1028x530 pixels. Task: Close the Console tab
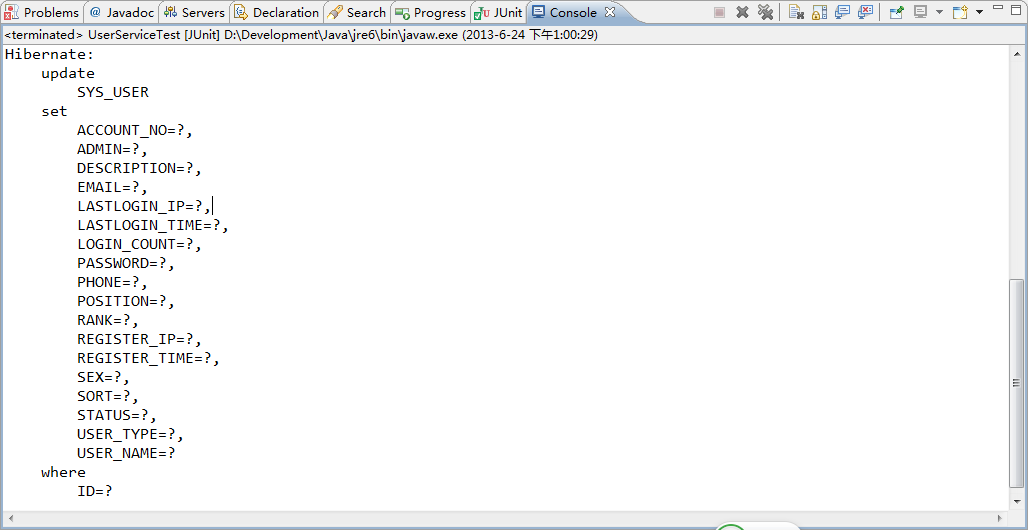[610, 12]
